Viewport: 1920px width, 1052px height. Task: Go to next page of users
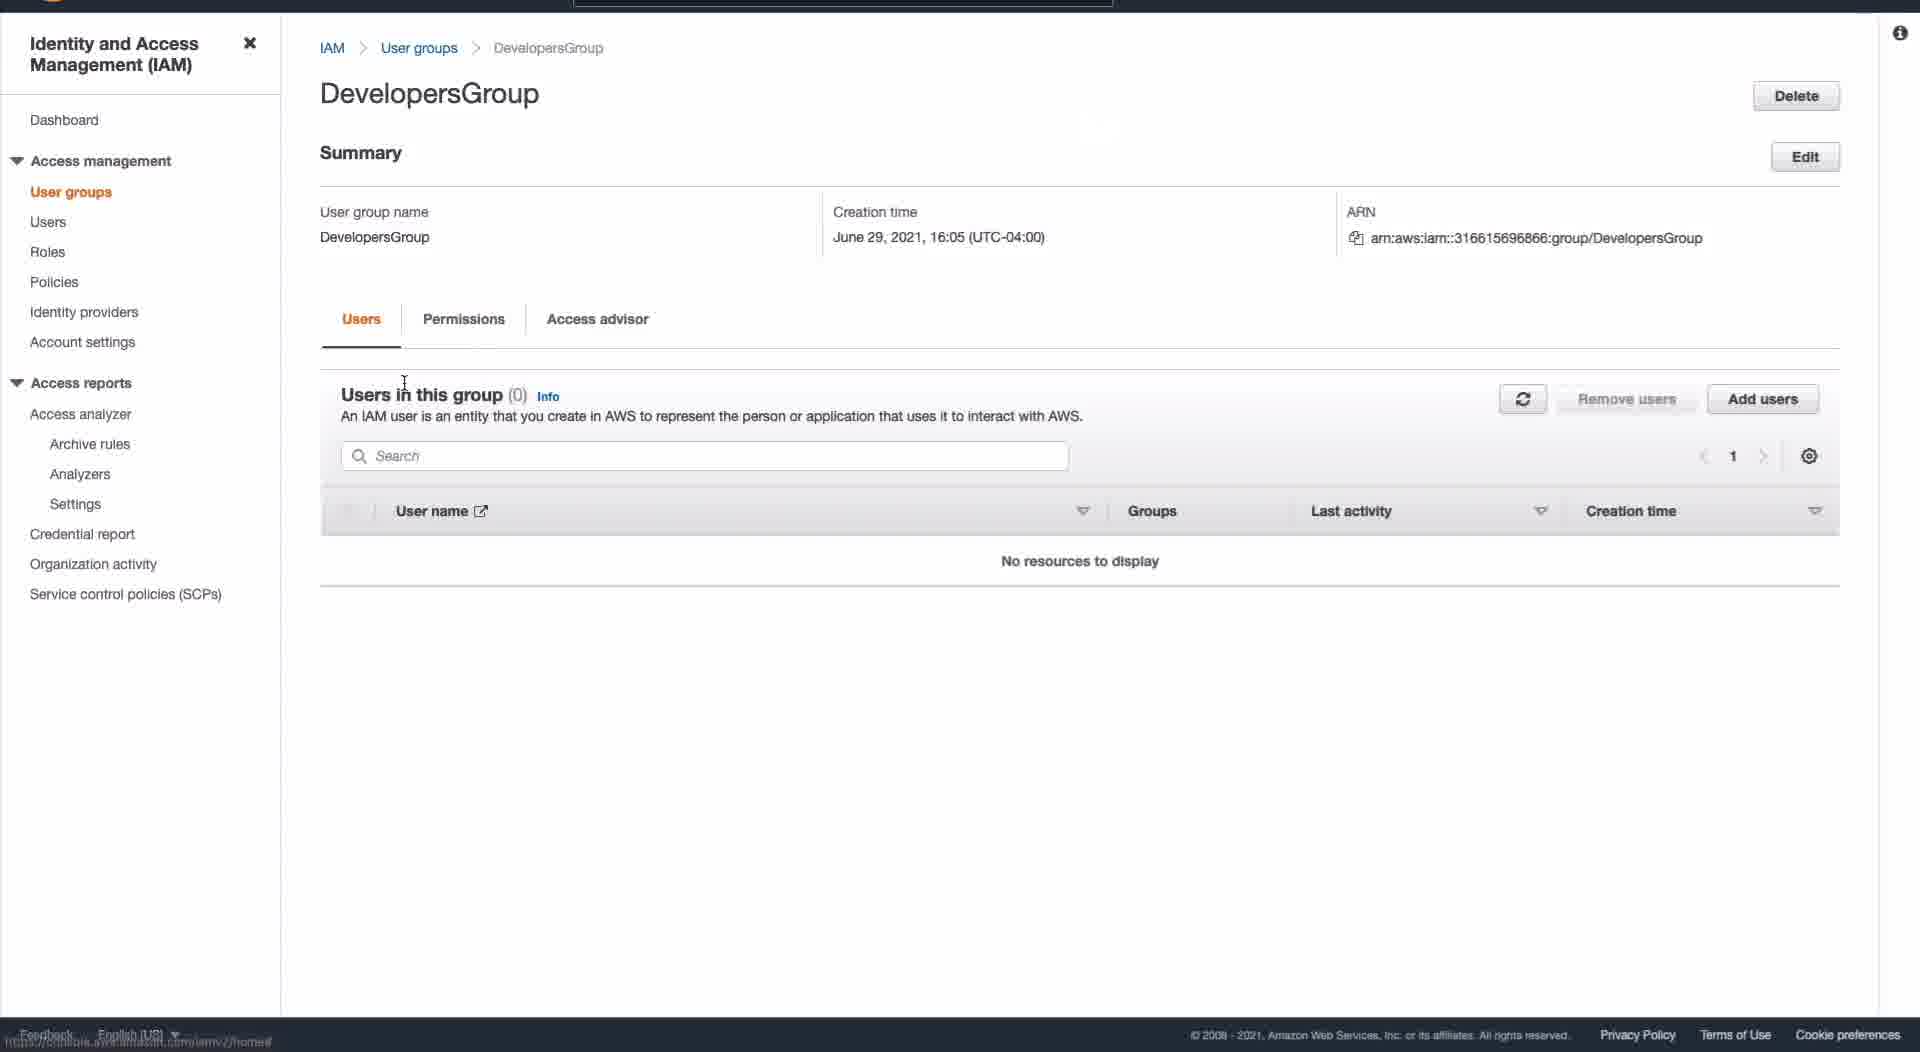pos(1763,456)
